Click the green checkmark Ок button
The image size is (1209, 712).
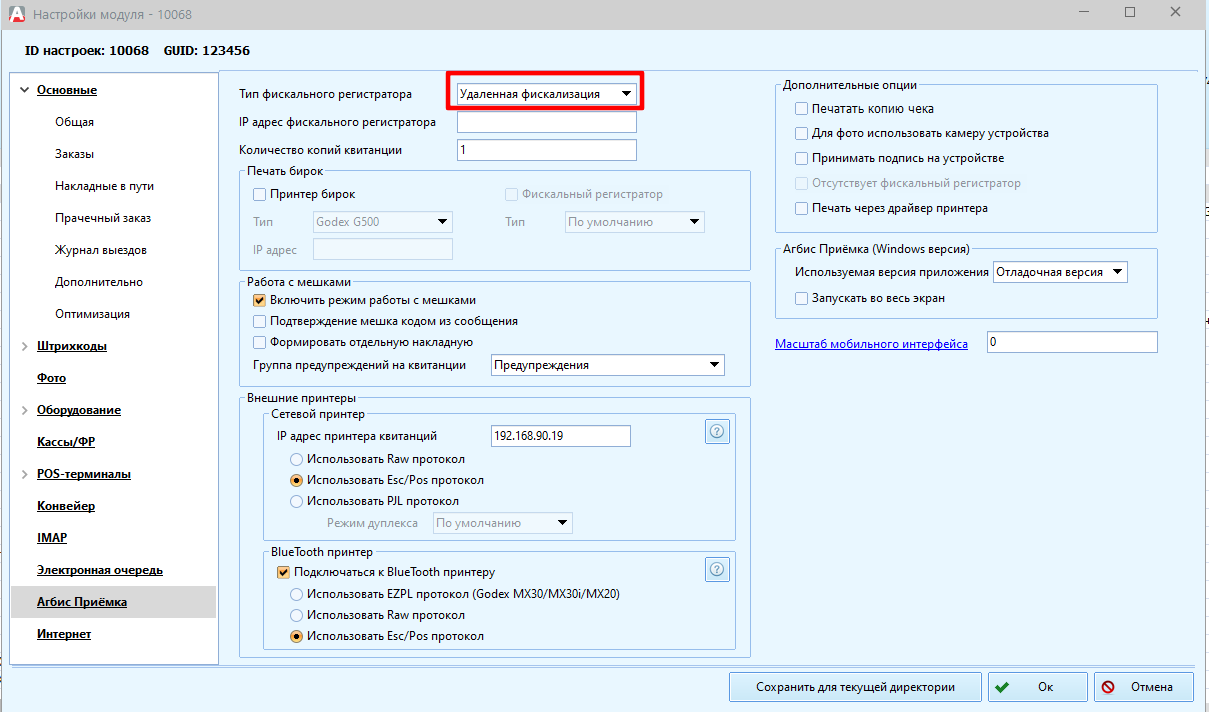(x=1037, y=687)
